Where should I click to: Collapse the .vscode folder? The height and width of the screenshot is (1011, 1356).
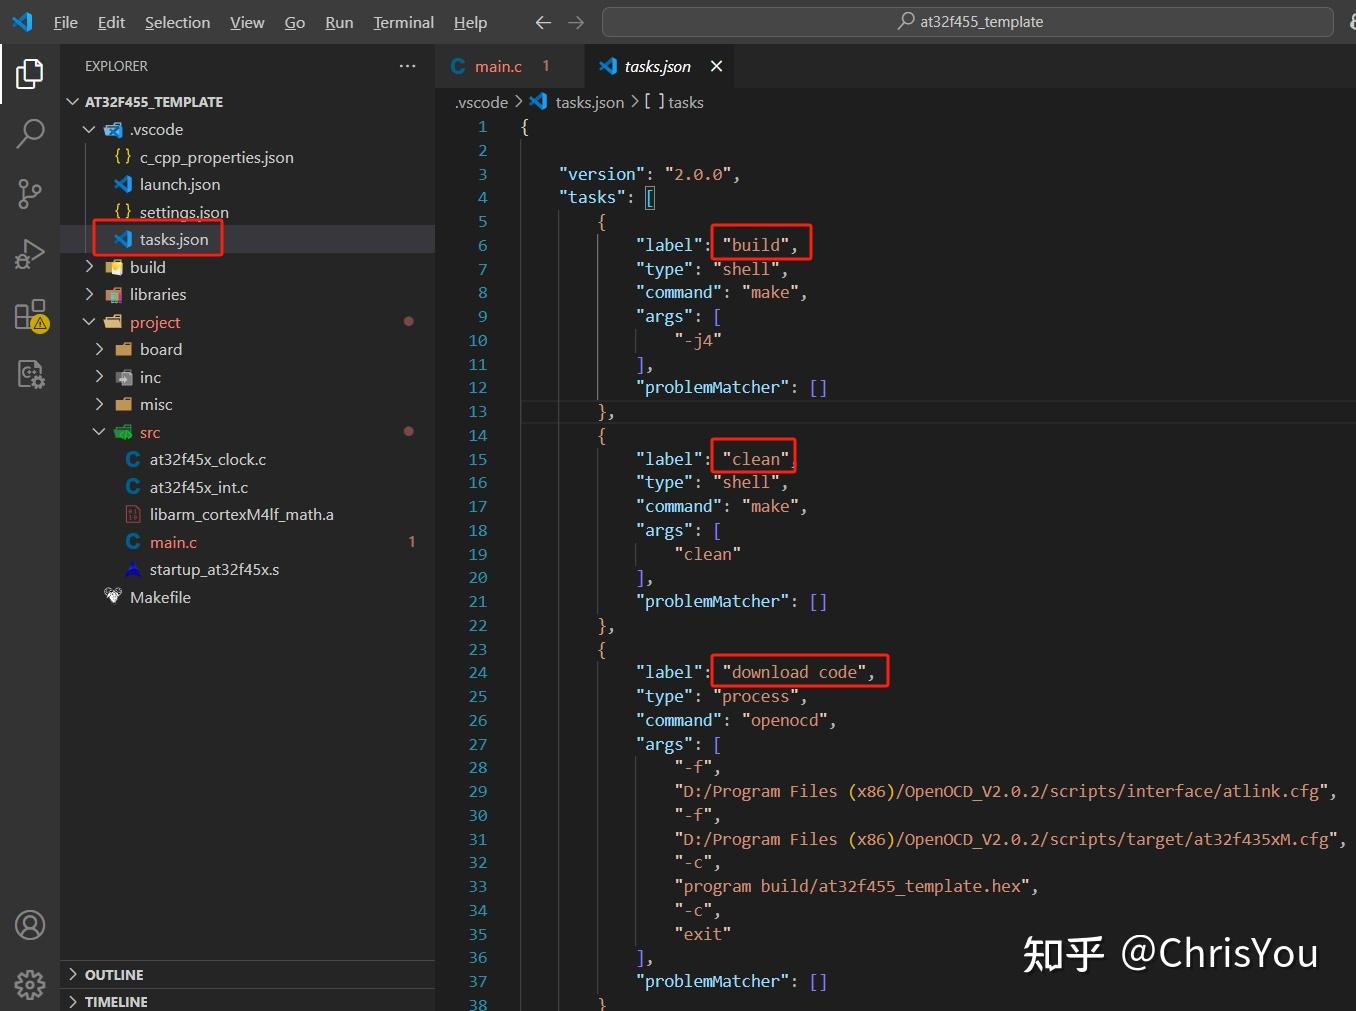89,129
